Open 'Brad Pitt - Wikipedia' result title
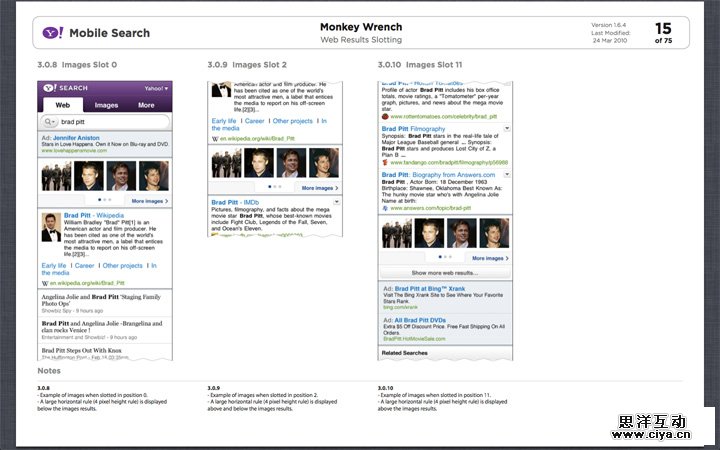 pyautogui.click(x=94, y=215)
